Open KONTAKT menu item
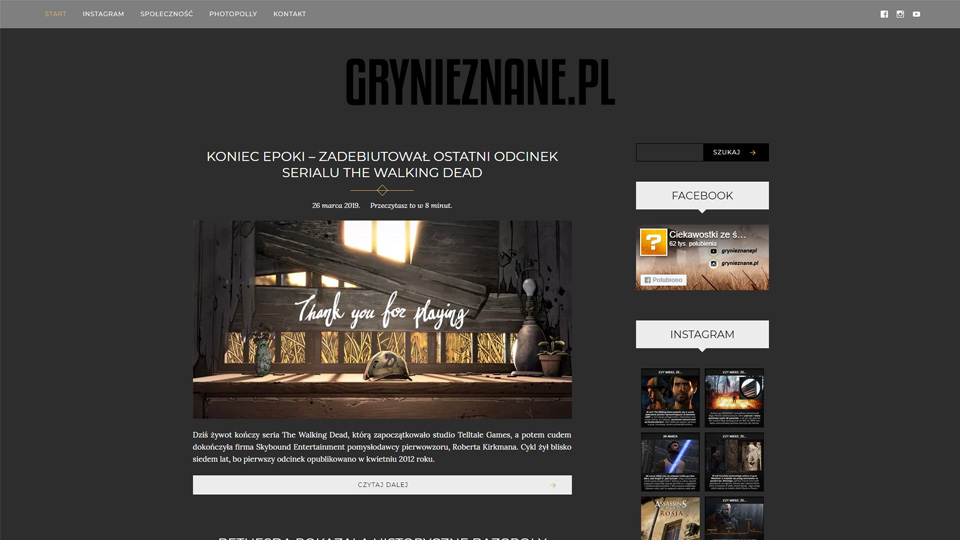Viewport: 960px width, 540px height. (290, 14)
